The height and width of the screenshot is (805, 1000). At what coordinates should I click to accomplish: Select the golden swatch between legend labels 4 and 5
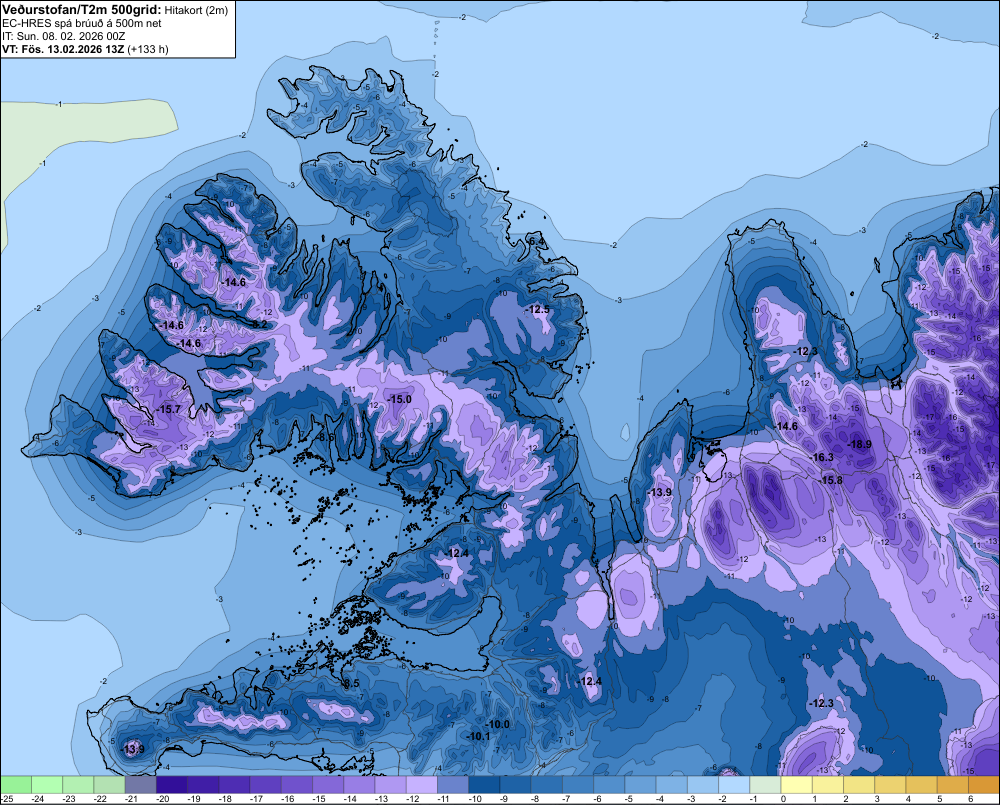(922, 784)
